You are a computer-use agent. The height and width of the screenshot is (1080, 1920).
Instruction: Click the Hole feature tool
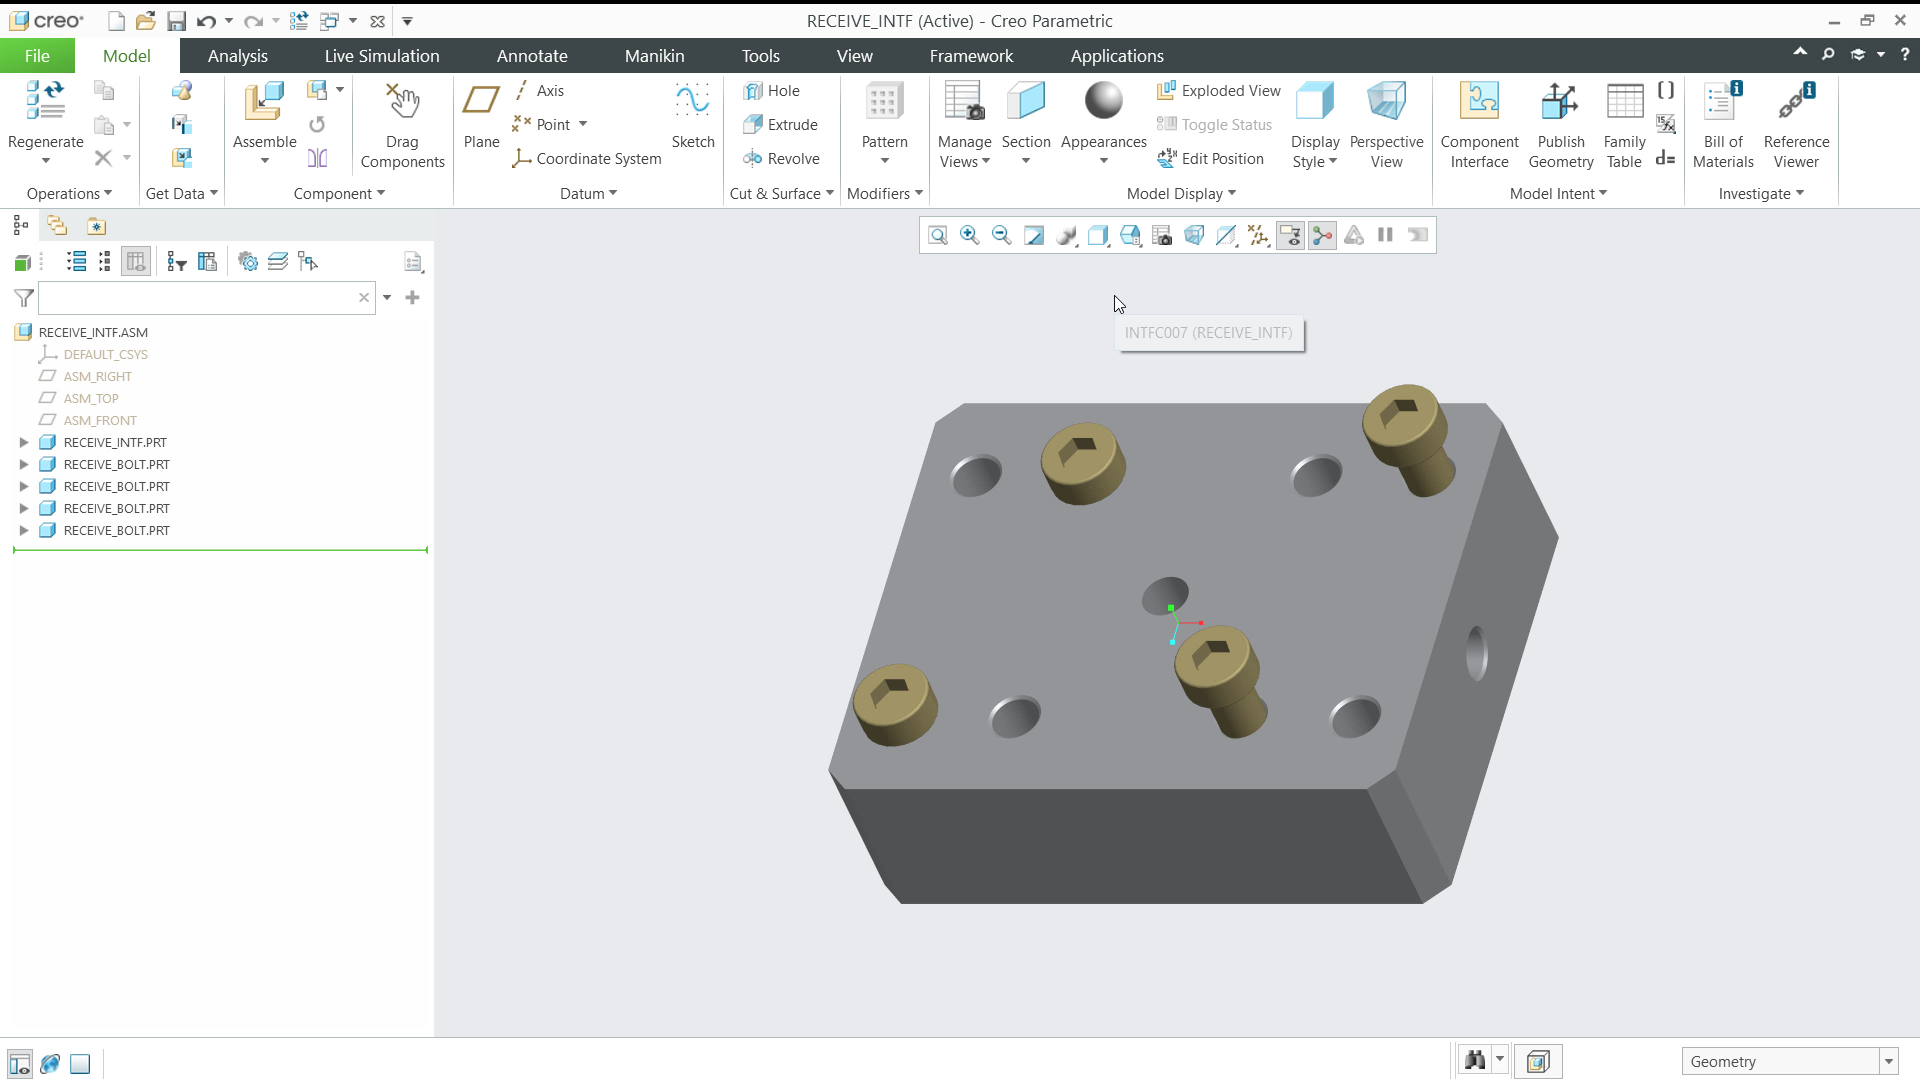pyautogui.click(x=771, y=91)
